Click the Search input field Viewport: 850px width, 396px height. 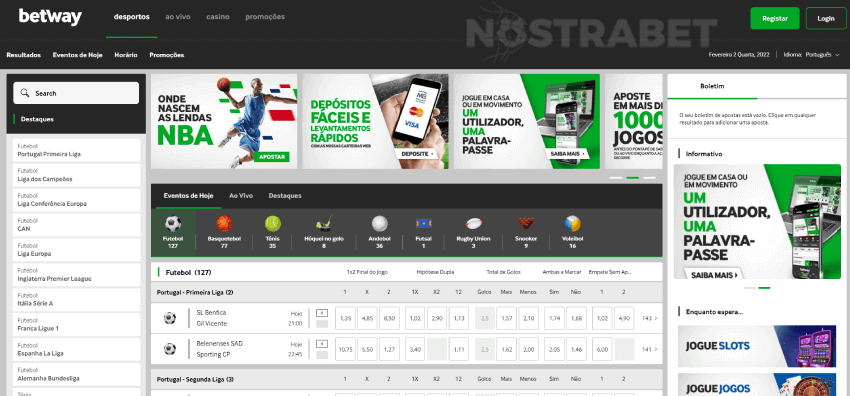pyautogui.click(x=76, y=93)
